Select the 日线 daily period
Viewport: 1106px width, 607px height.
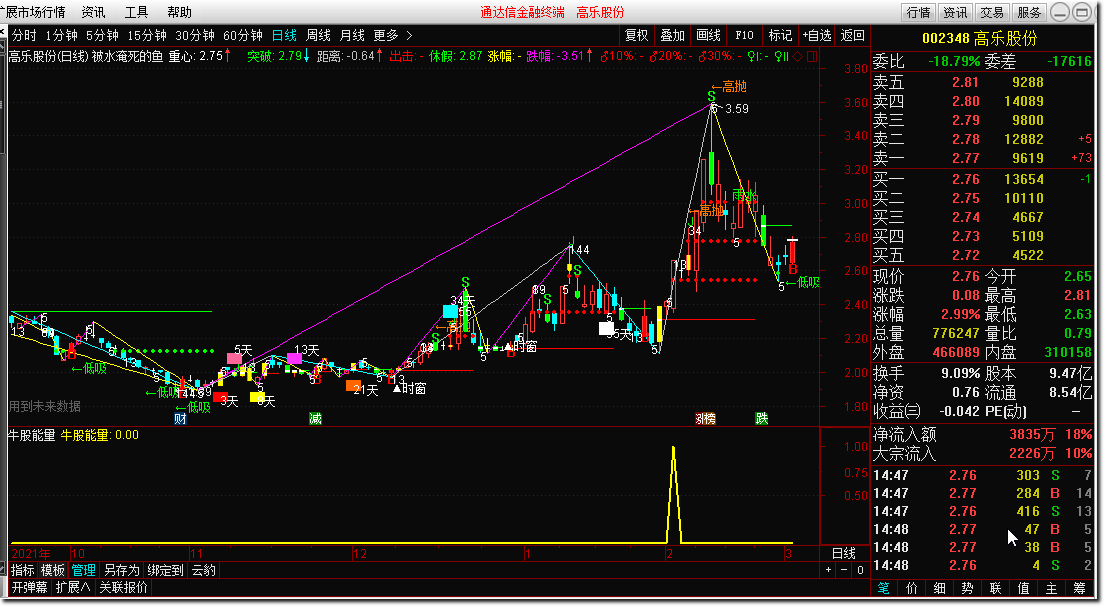click(284, 35)
